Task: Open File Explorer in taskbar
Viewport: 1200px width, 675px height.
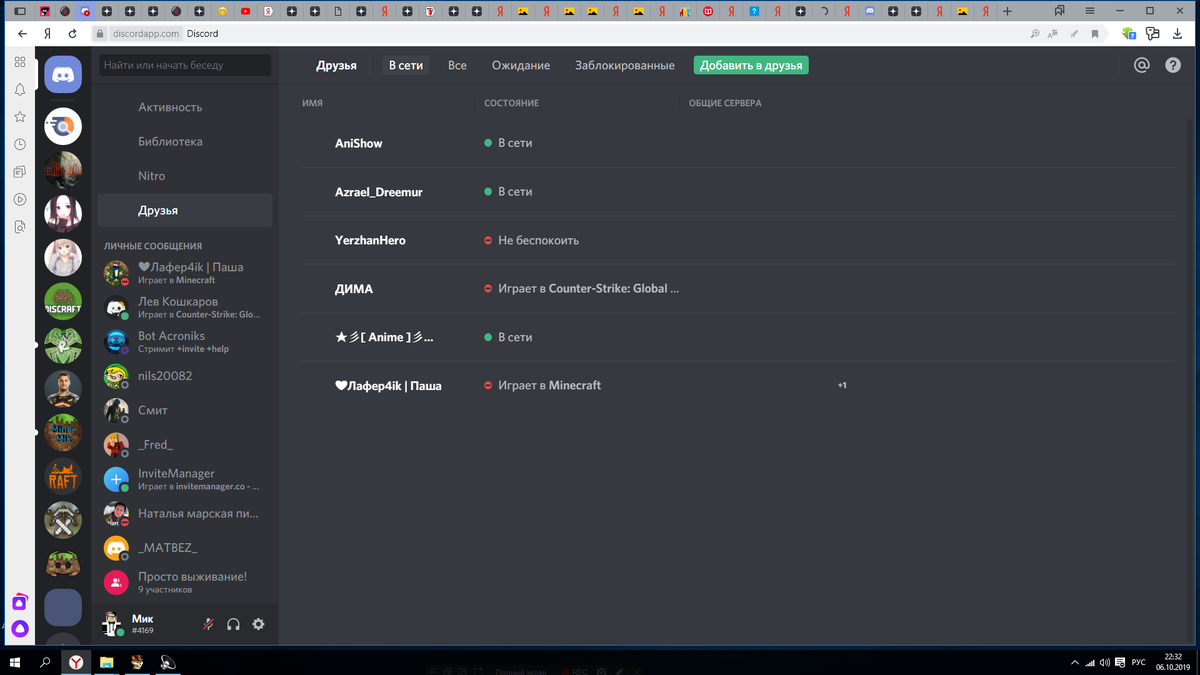Action: 106,662
